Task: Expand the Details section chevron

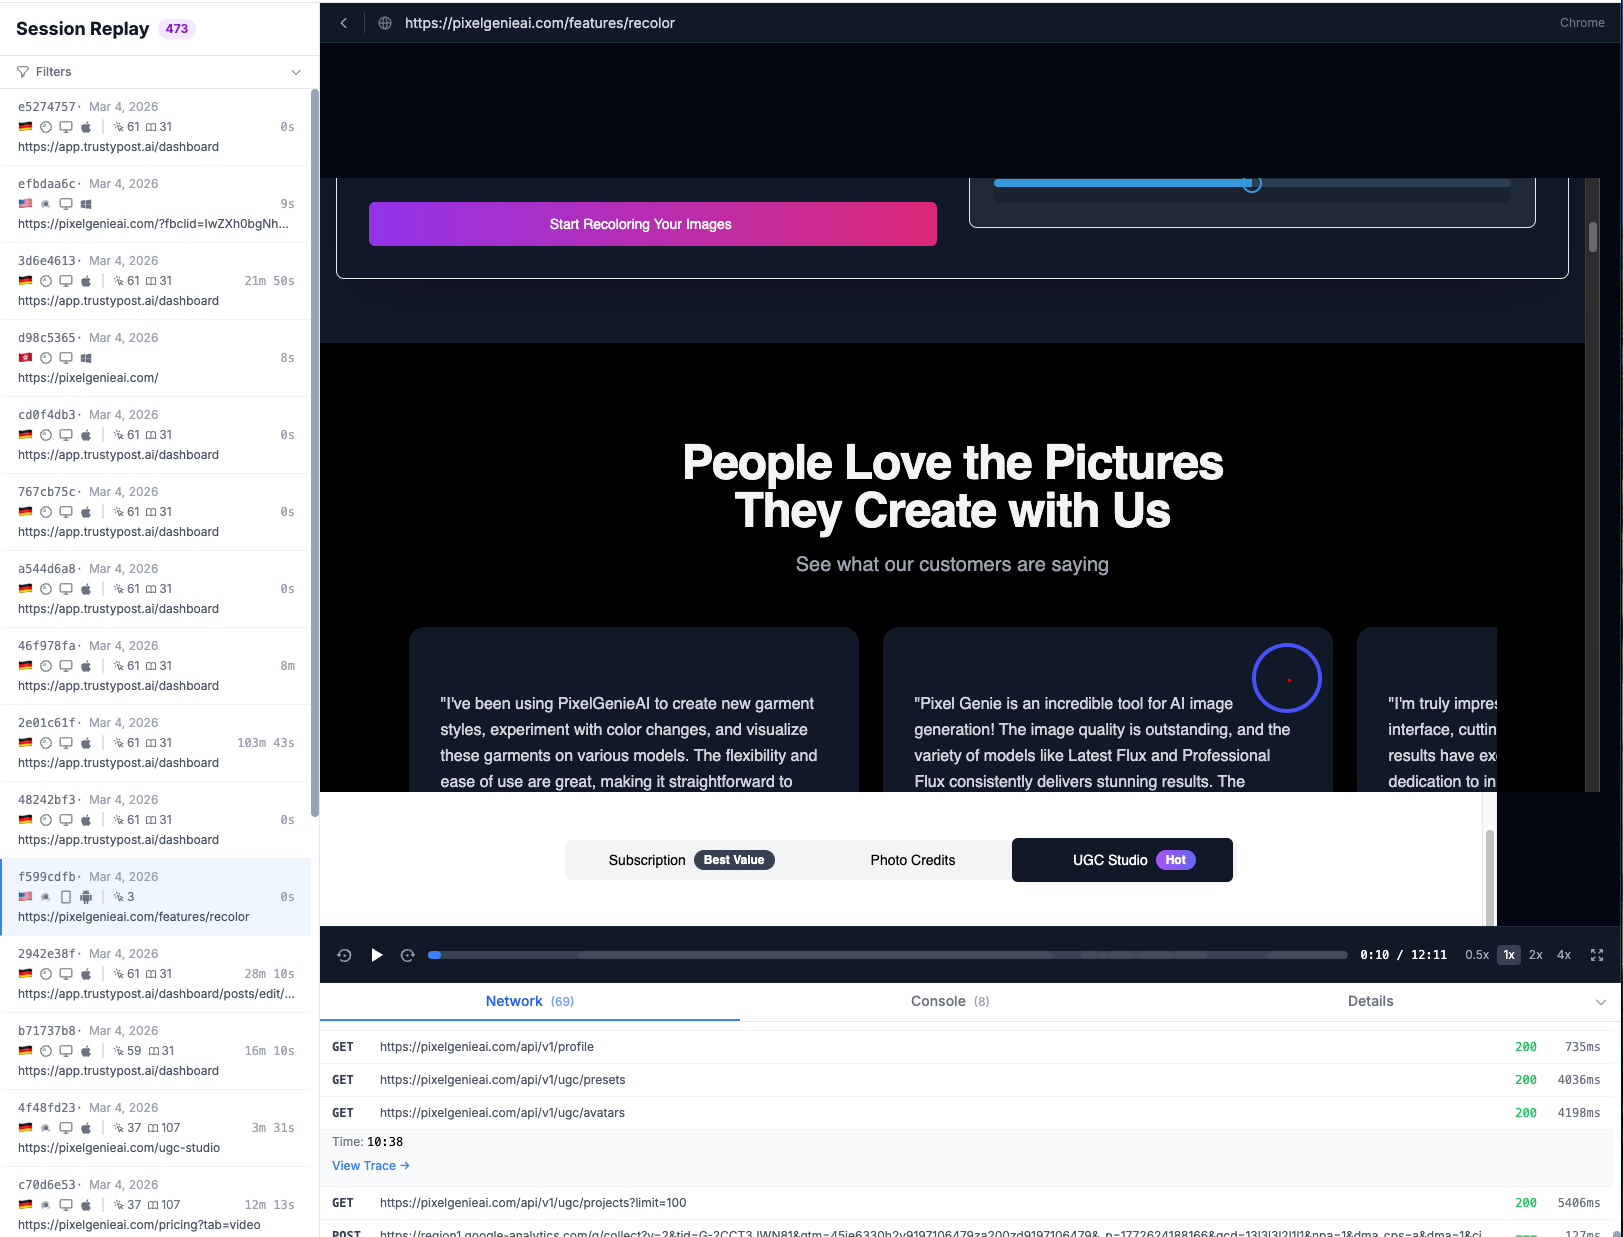Action: 1601,1001
